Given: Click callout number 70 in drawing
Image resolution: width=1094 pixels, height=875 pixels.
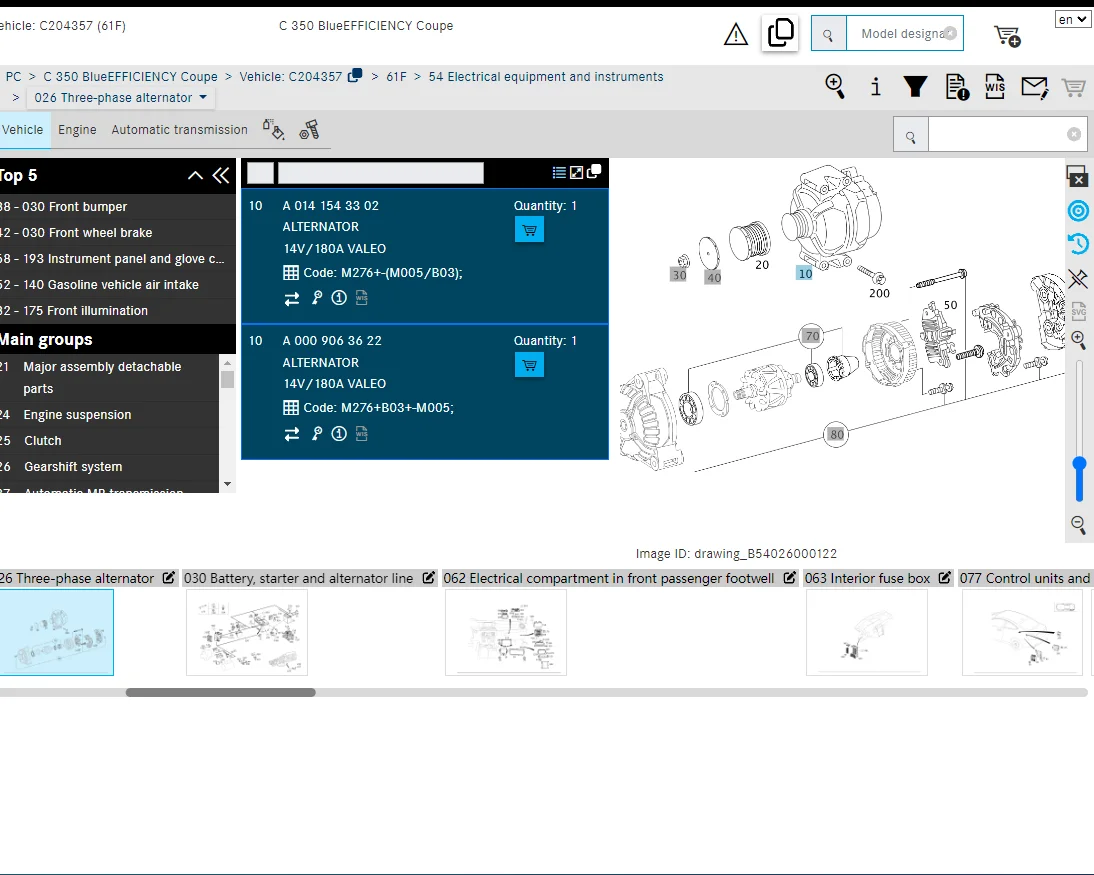Looking at the screenshot, I should tap(812, 336).
